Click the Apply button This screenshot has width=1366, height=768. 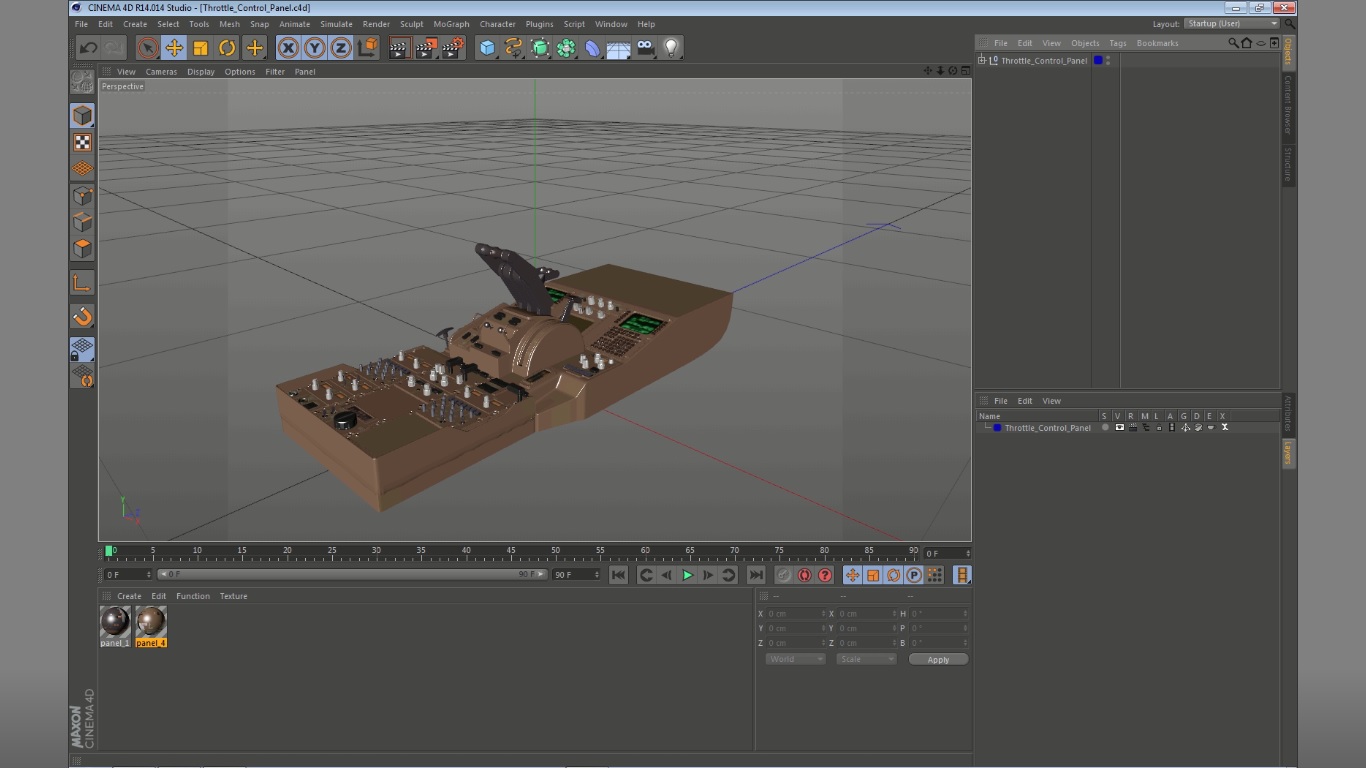(938, 659)
